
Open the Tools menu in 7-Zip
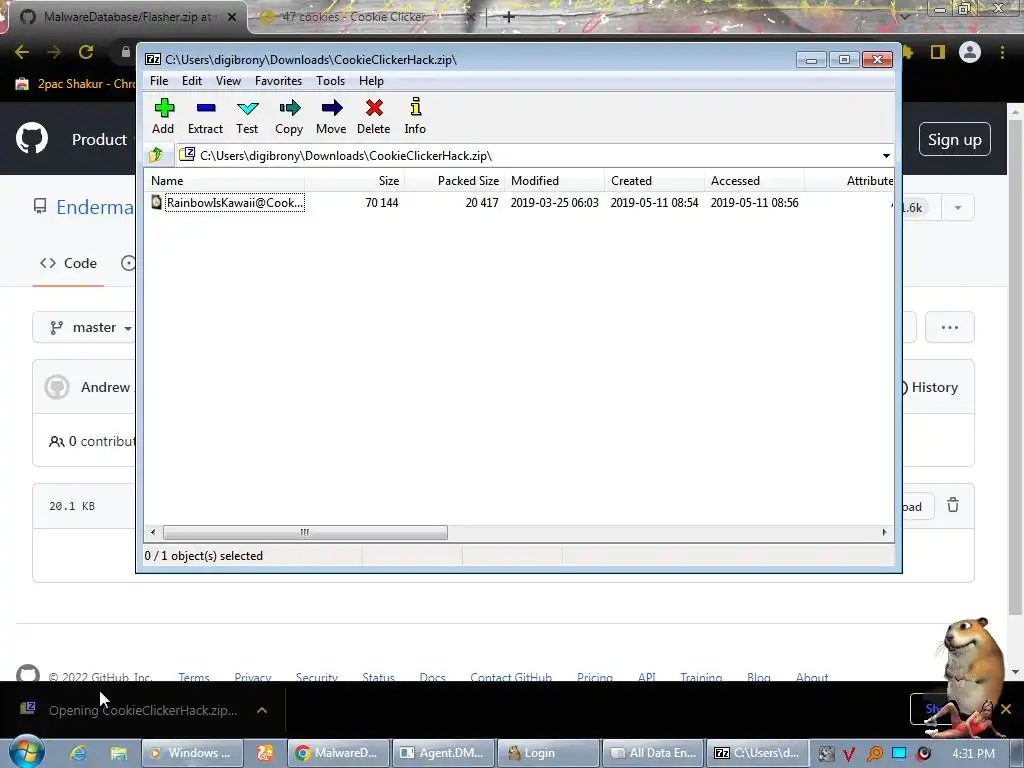pos(330,81)
